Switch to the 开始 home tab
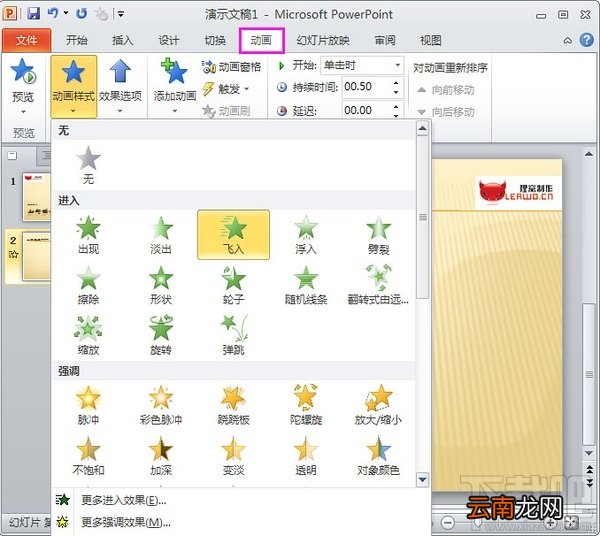600x536 pixels. click(x=77, y=40)
